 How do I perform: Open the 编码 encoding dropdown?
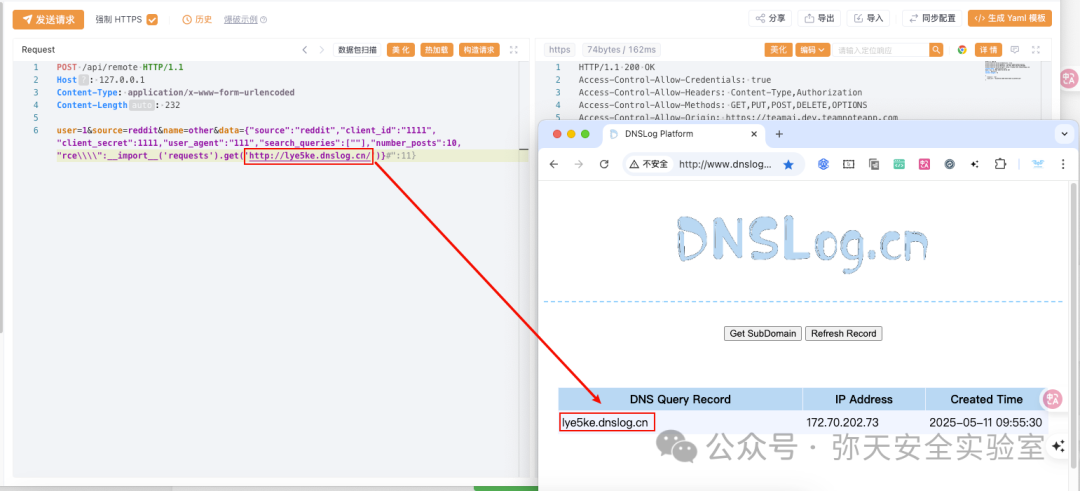(813, 50)
